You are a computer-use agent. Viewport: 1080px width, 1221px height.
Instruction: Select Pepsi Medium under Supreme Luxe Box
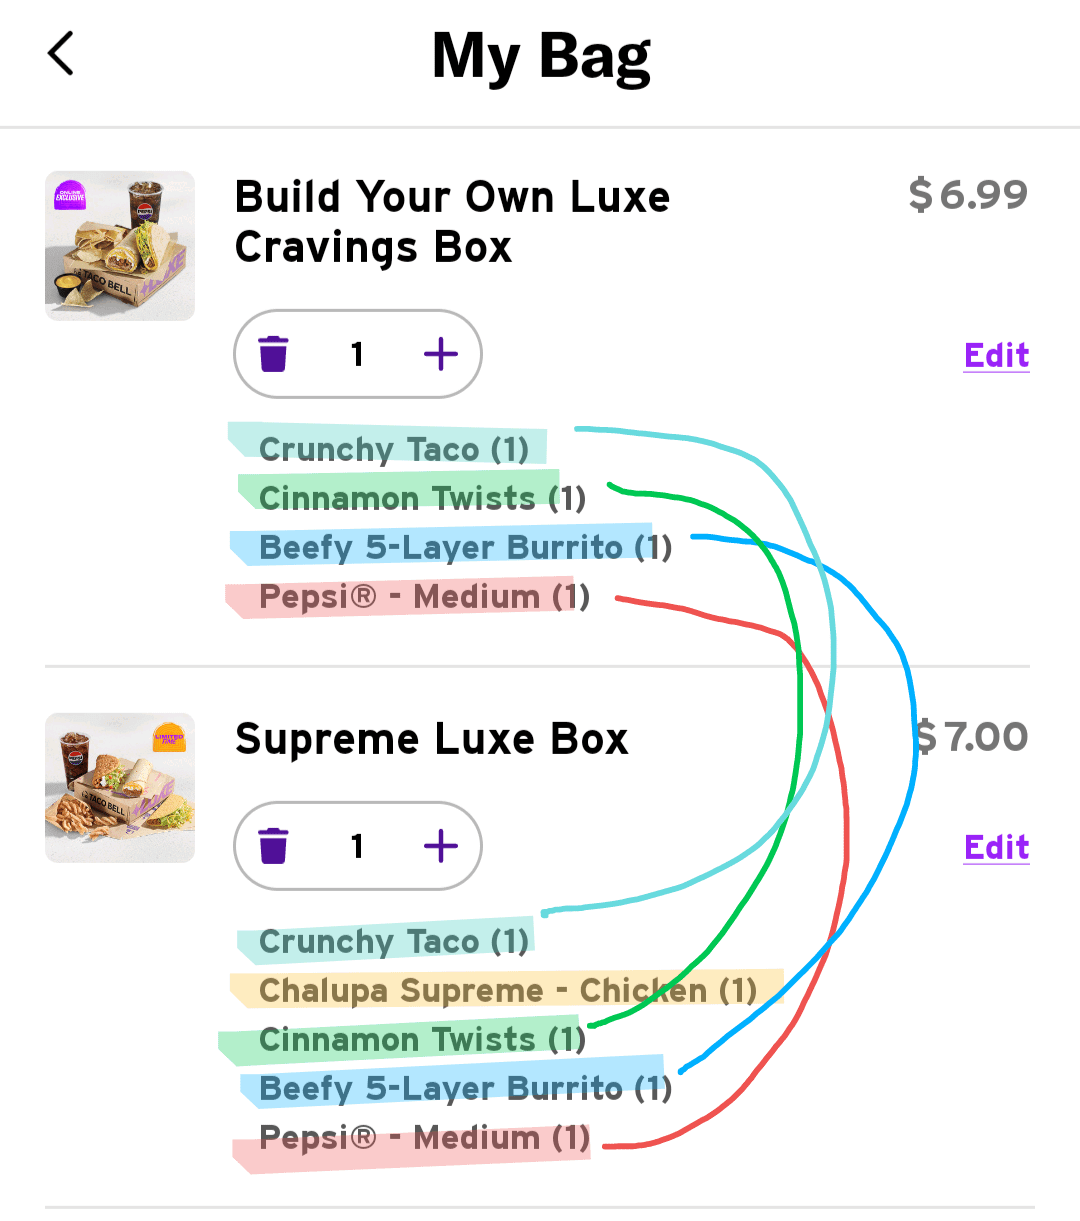[x=424, y=1138]
